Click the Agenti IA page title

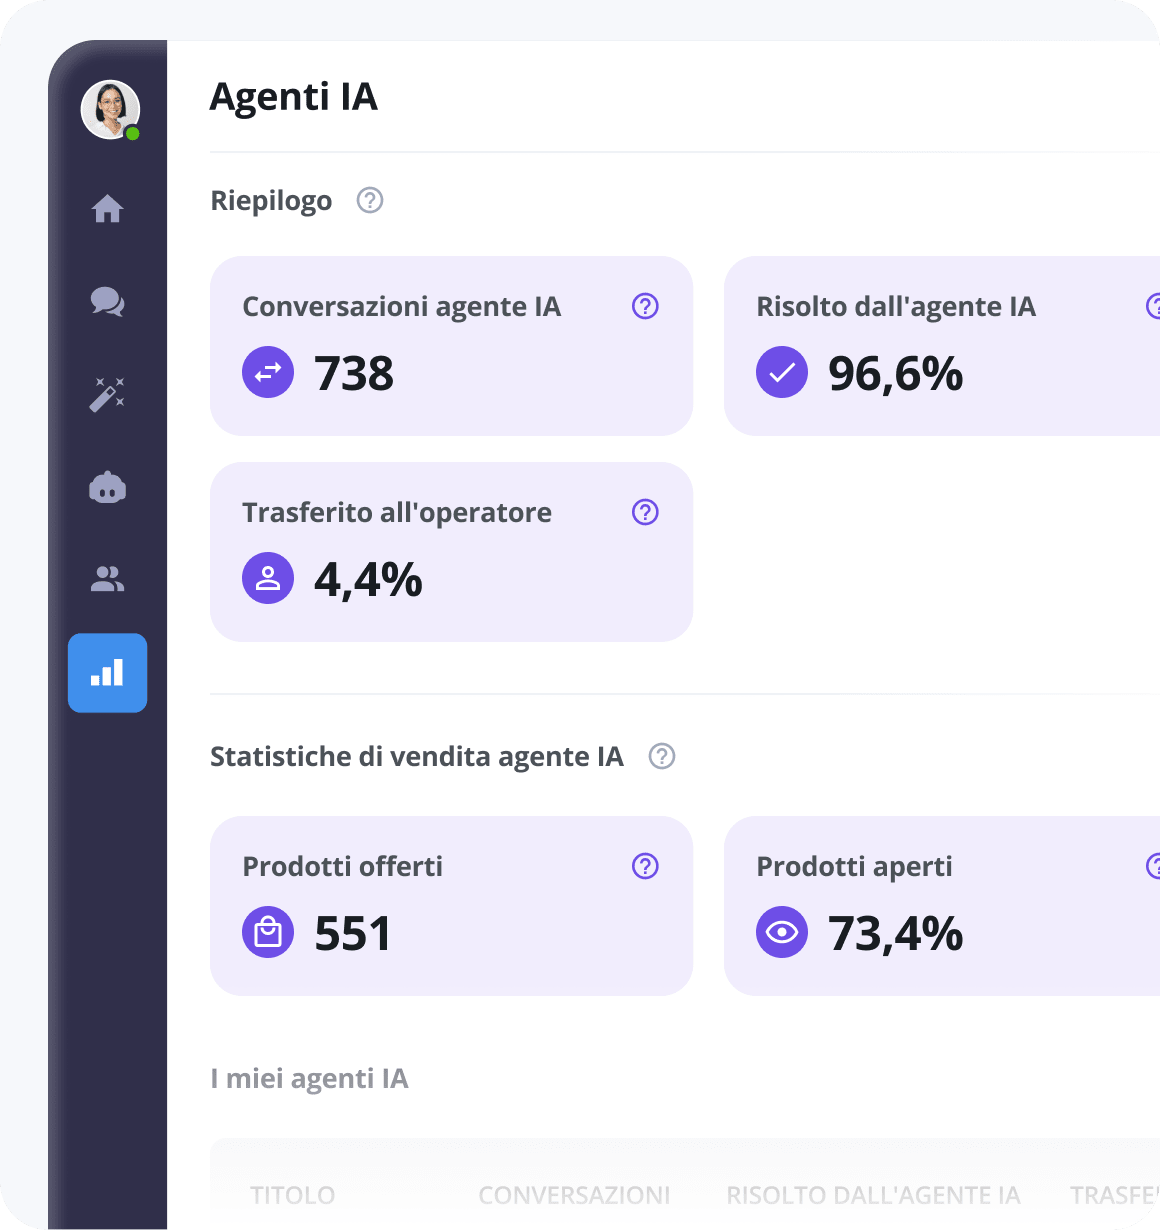[x=293, y=97]
